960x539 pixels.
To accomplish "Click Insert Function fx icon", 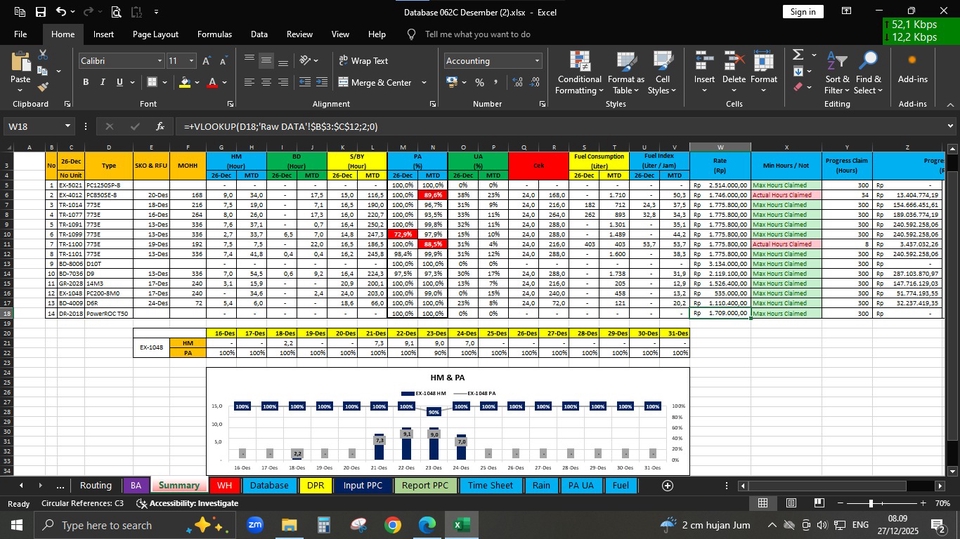I will click(x=160, y=126).
